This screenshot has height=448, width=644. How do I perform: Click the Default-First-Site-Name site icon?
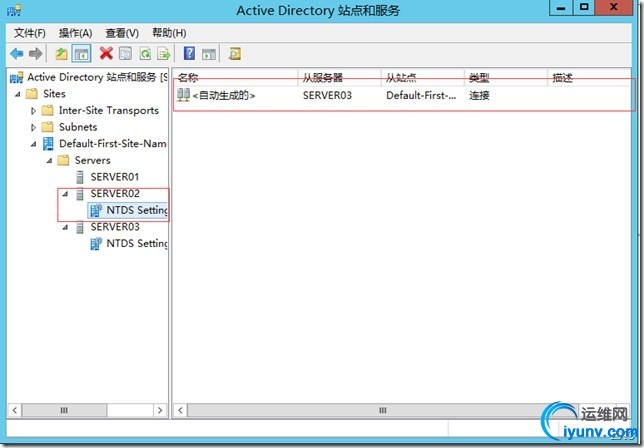pyautogui.click(x=48, y=143)
